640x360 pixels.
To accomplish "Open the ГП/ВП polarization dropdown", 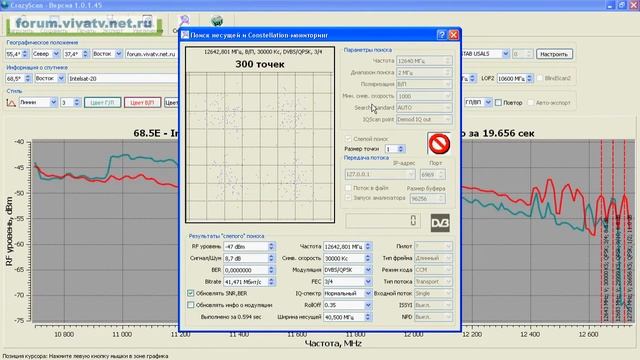I will (x=488, y=102).
